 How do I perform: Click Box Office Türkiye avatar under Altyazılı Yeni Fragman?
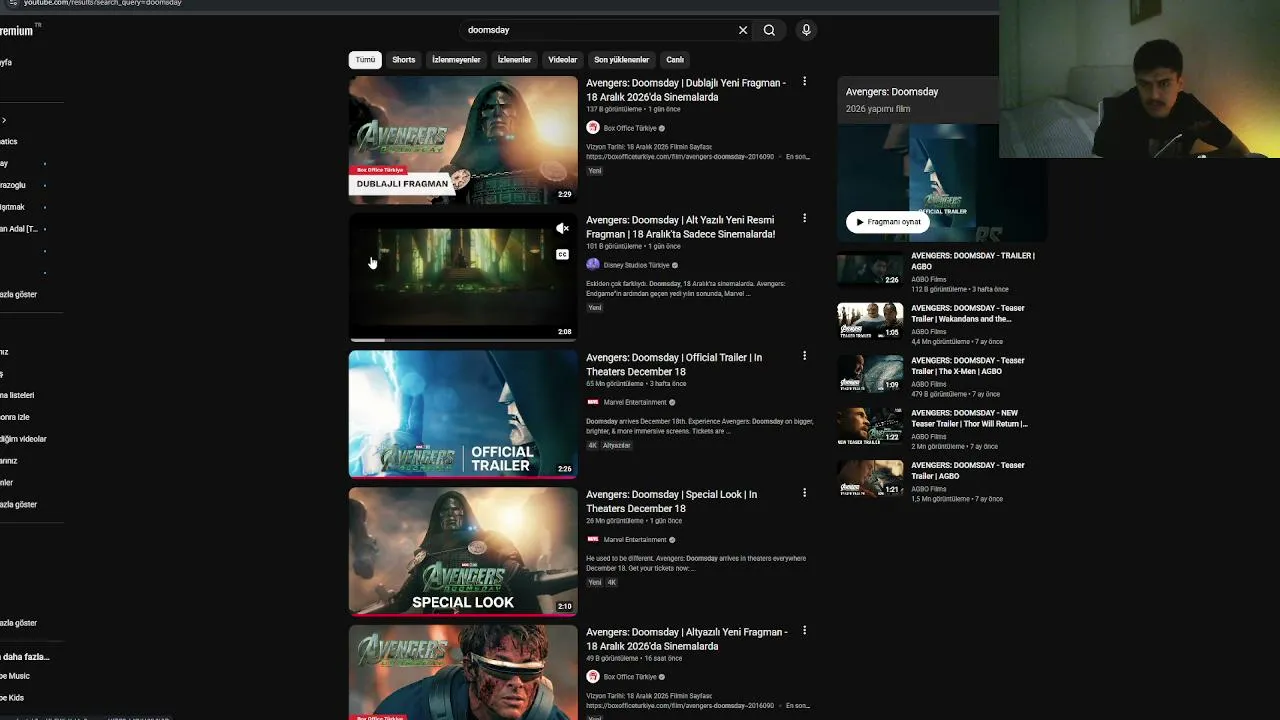(x=593, y=677)
